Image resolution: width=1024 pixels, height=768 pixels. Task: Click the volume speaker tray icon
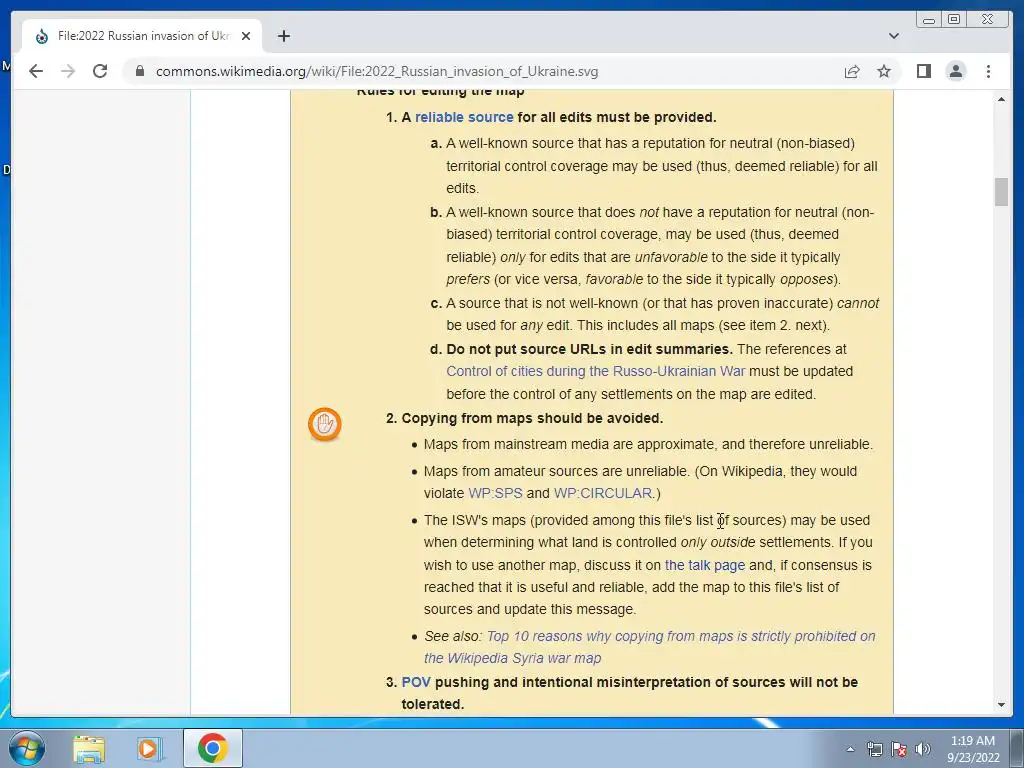(x=922, y=749)
